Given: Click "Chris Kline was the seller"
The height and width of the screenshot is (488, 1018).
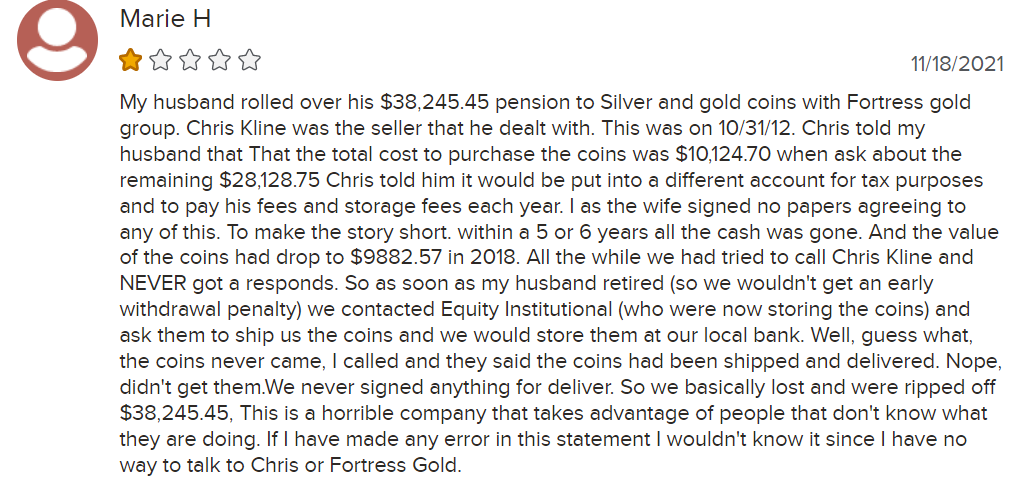Looking at the screenshot, I should point(303,128).
